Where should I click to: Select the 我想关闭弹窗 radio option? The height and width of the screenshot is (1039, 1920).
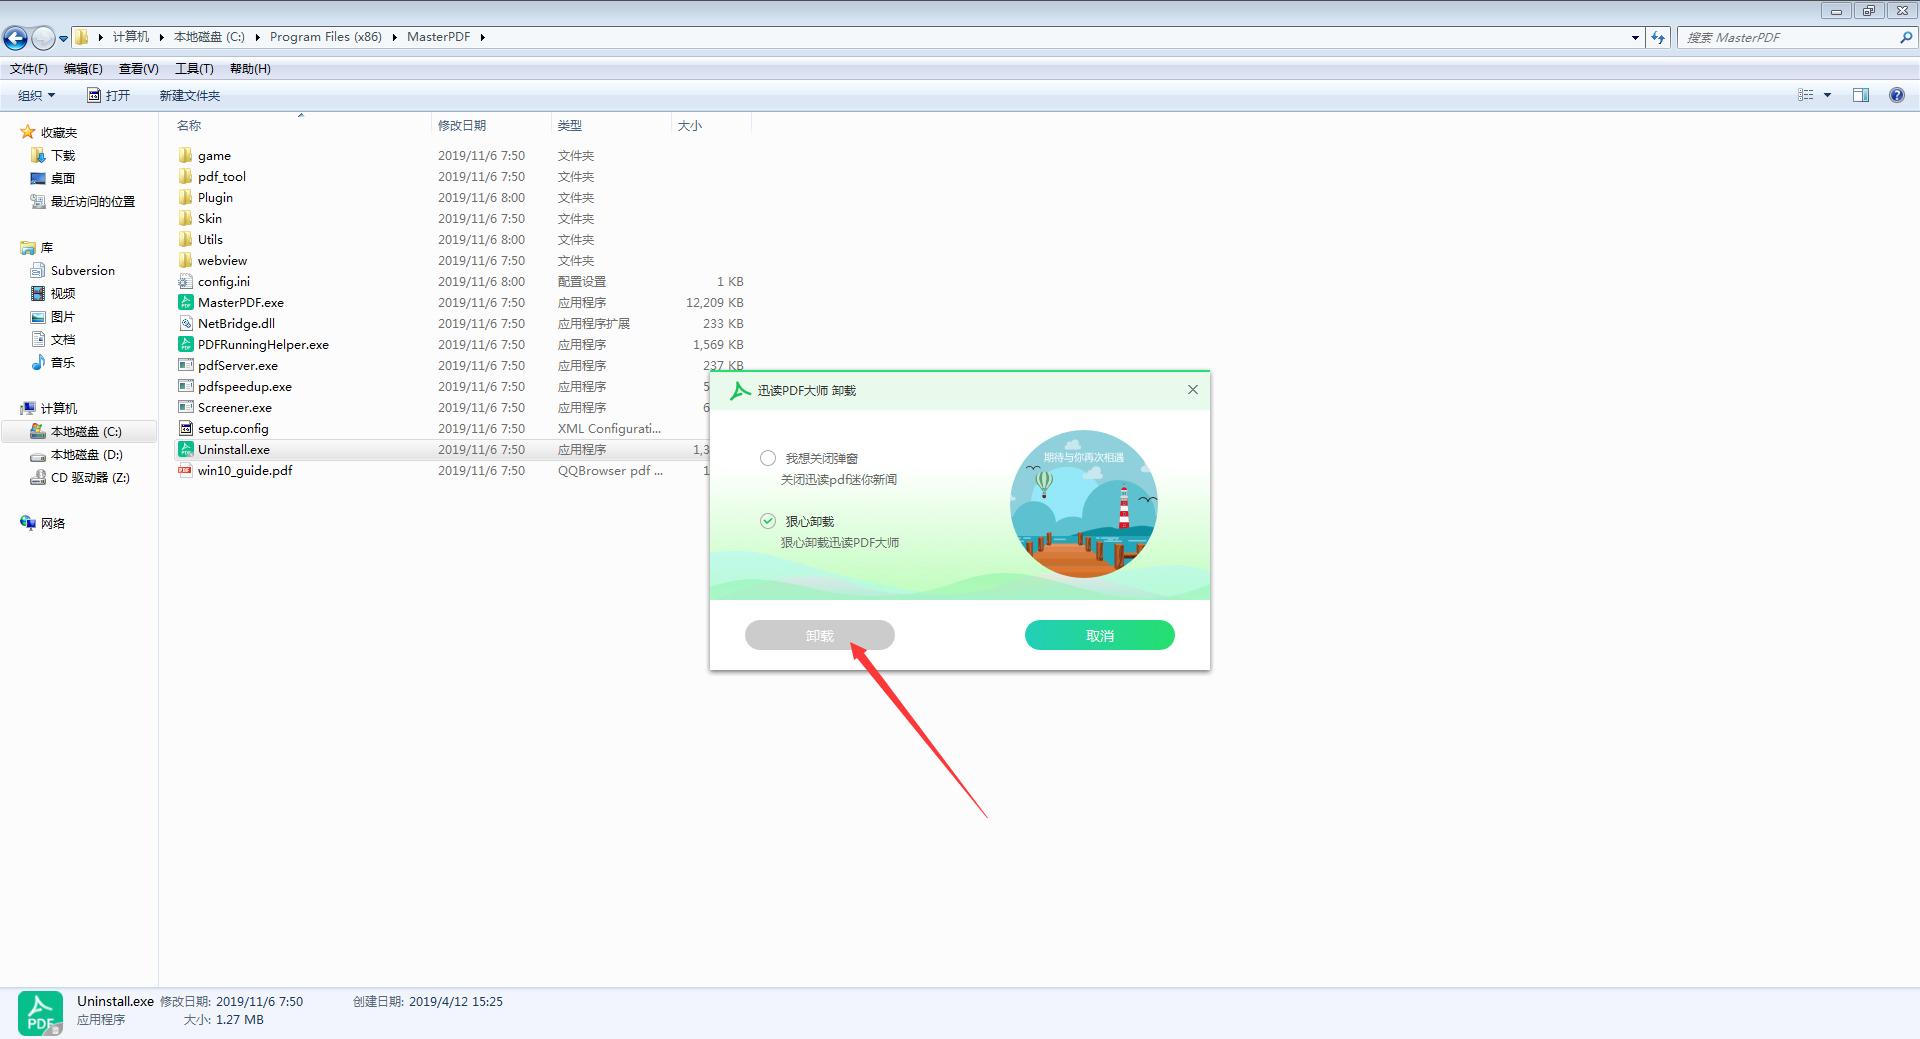point(768,458)
